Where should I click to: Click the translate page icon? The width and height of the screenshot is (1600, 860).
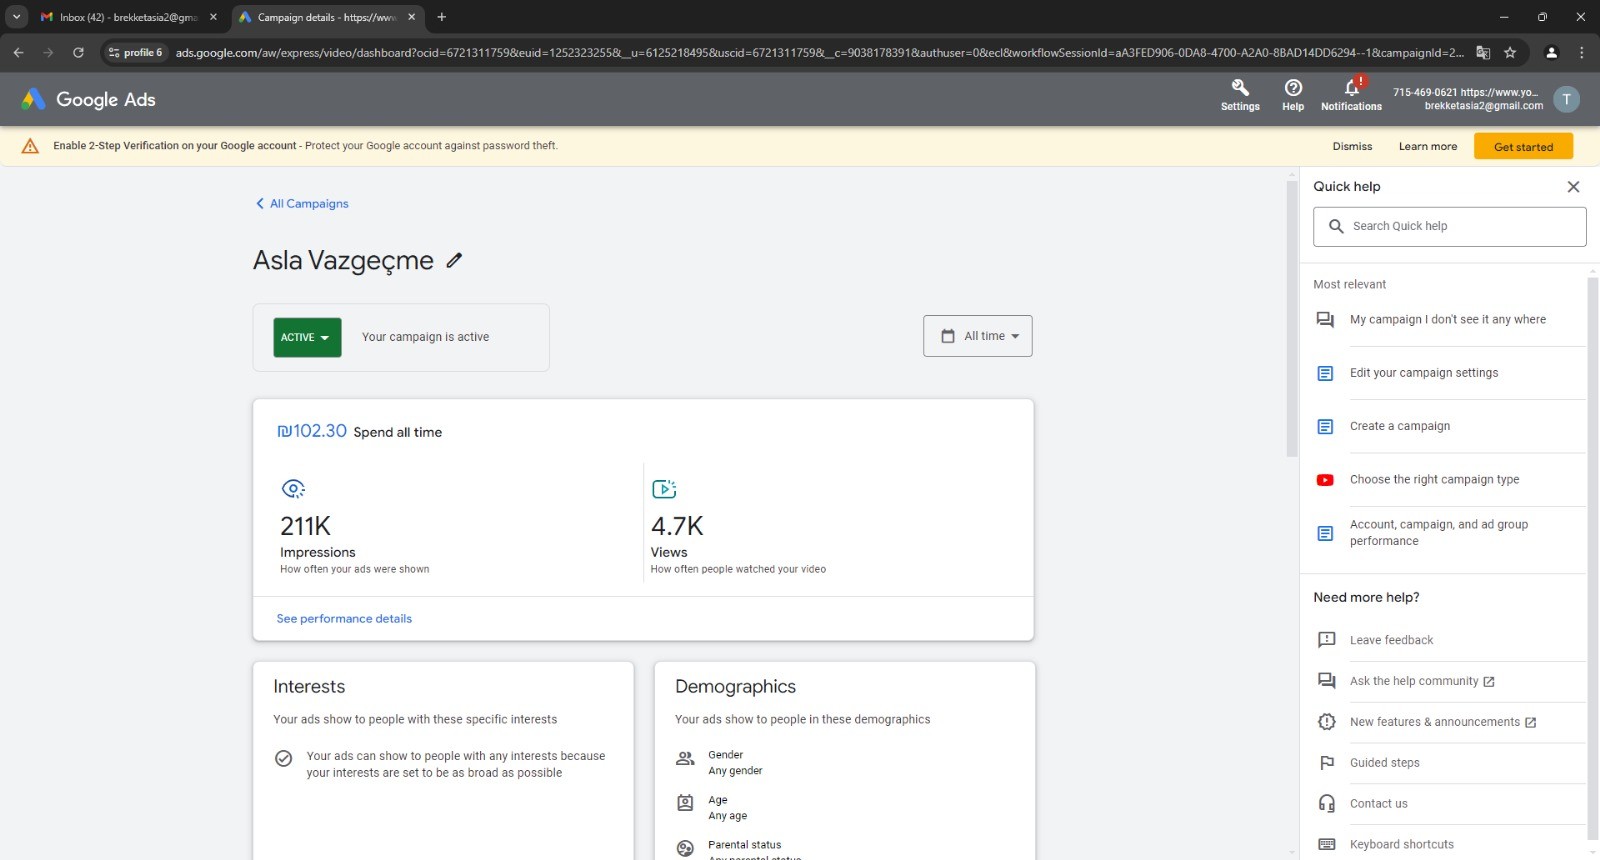(1483, 53)
